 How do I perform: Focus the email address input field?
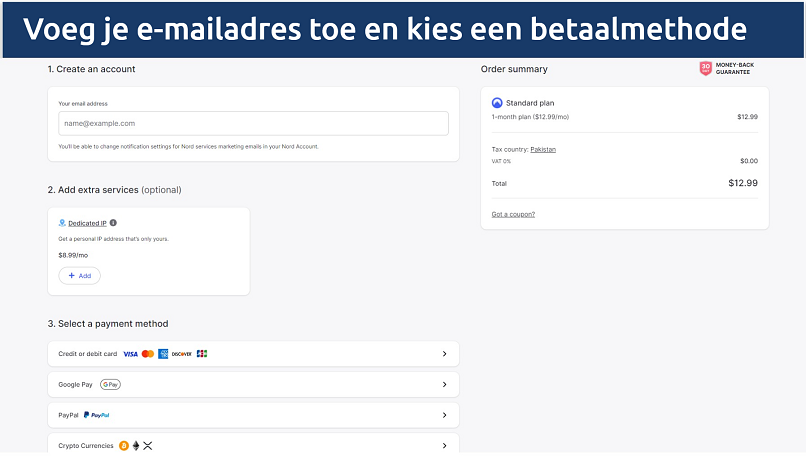pyautogui.click(x=253, y=123)
